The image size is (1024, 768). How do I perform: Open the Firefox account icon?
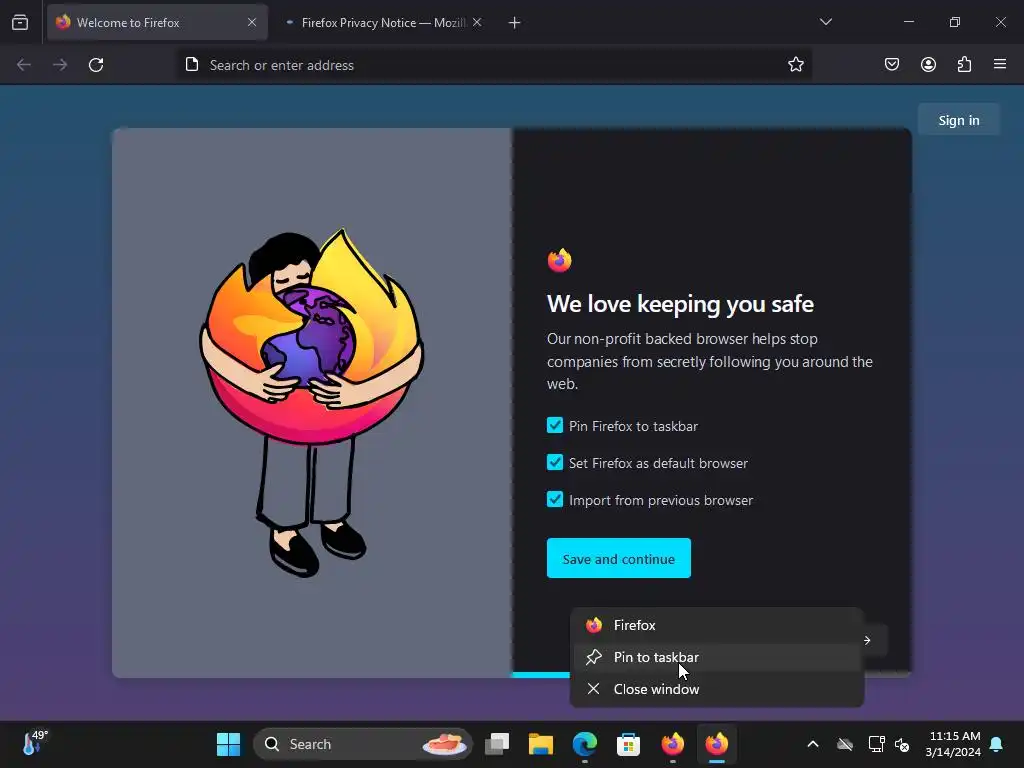(x=928, y=65)
